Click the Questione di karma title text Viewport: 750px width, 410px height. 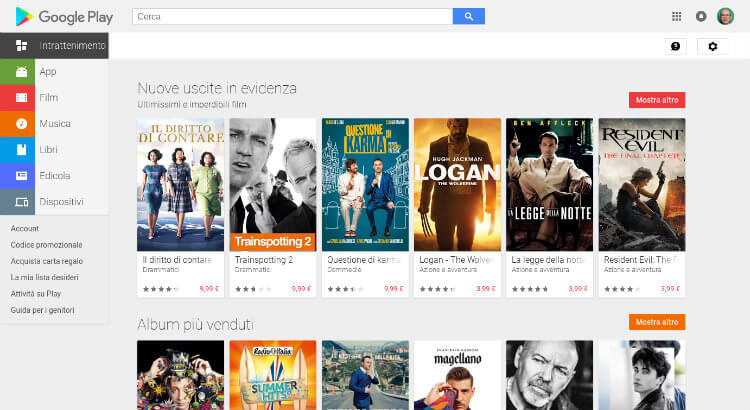[x=364, y=260]
